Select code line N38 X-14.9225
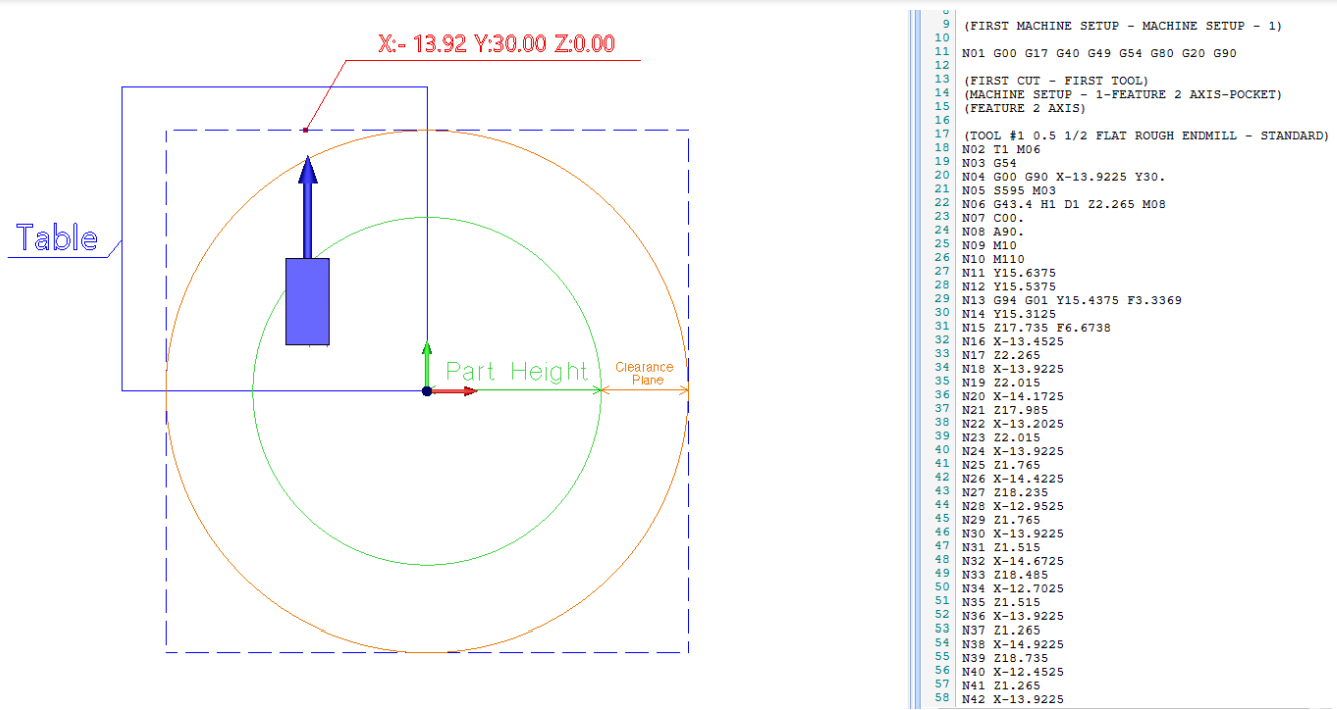This screenshot has height=710, width=1337. click(1013, 645)
